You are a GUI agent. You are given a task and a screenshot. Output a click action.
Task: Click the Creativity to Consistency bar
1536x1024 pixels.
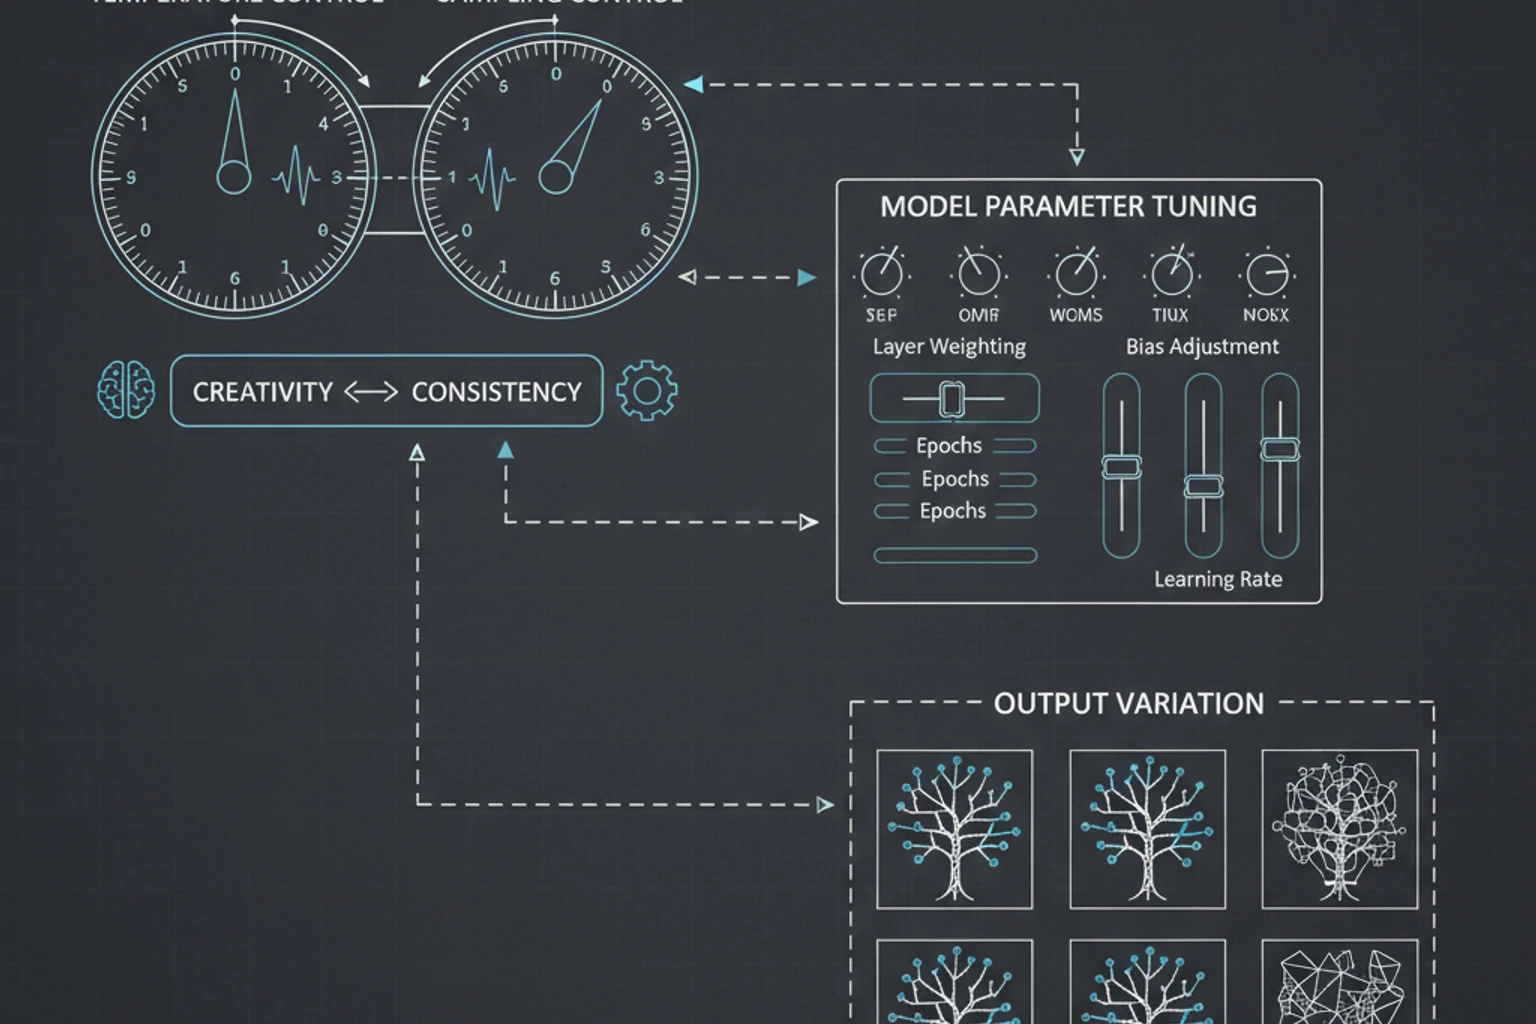coord(386,391)
